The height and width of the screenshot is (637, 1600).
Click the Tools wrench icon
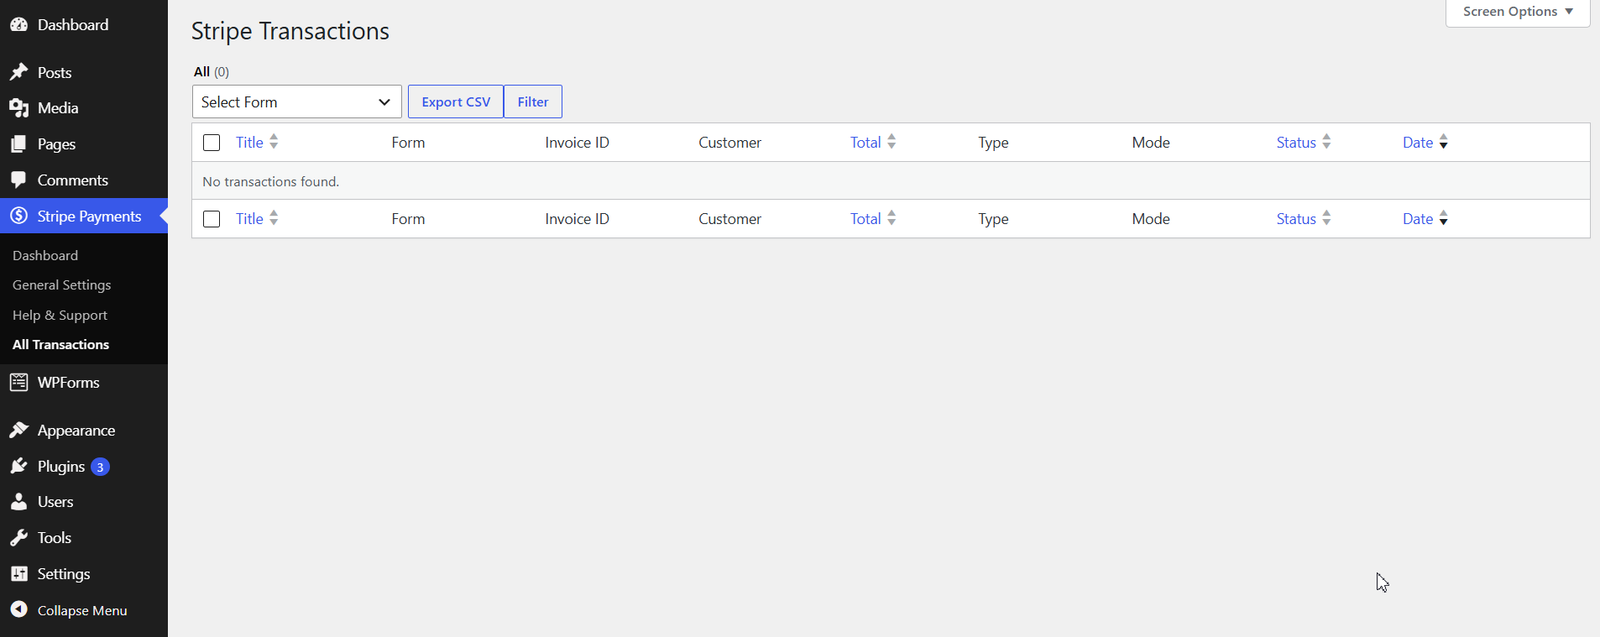19,538
